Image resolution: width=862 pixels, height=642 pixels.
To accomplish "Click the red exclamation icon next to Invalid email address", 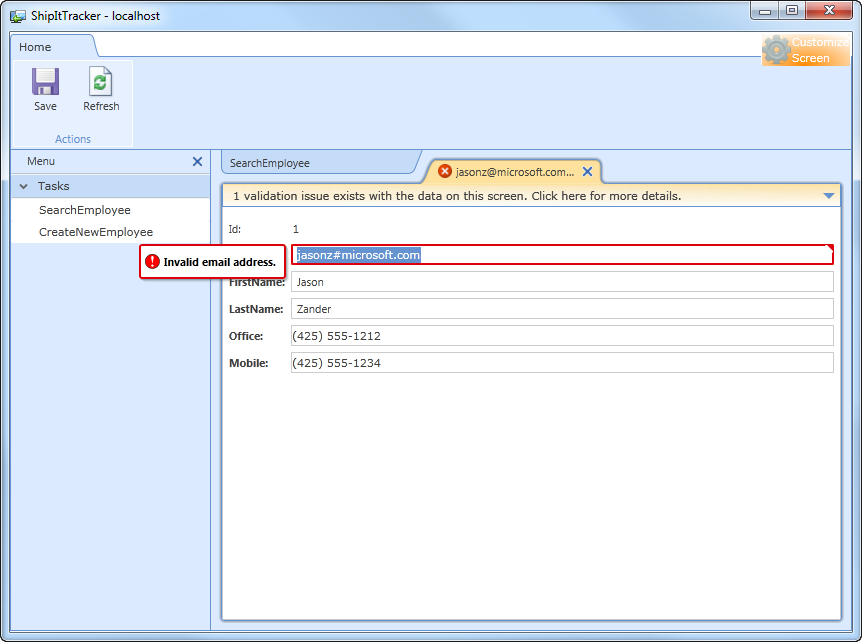I will point(151,261).
